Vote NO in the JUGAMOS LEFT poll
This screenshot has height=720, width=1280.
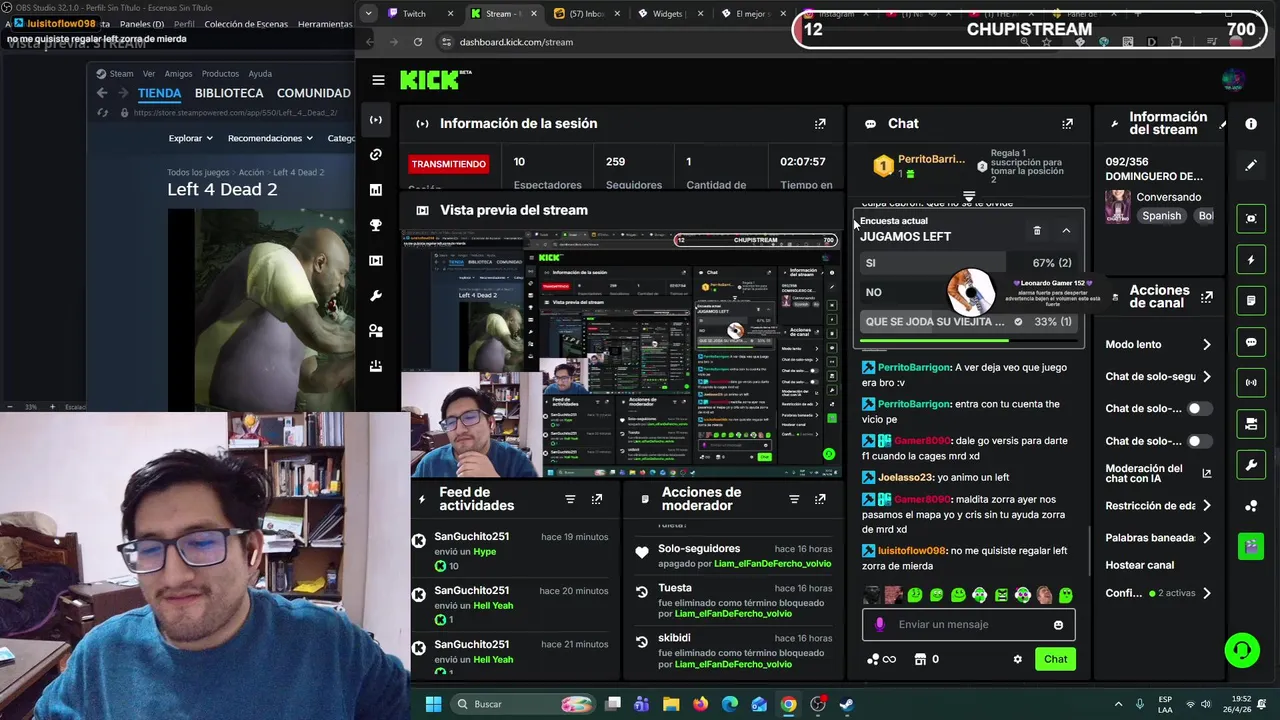(968, 292)
